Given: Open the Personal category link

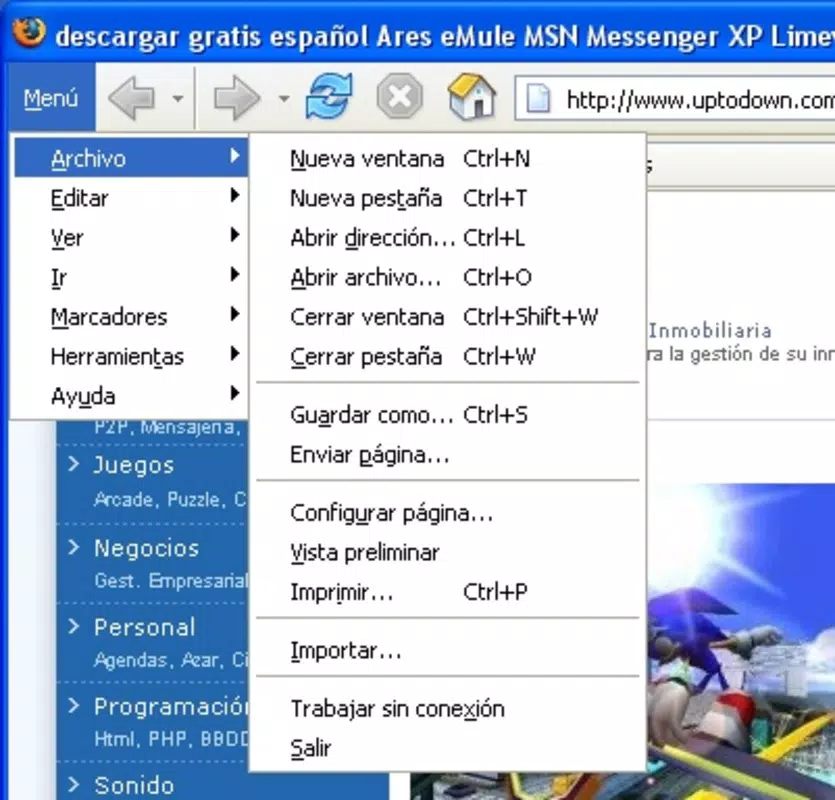Looking at the screenshot, I should 144,627.
